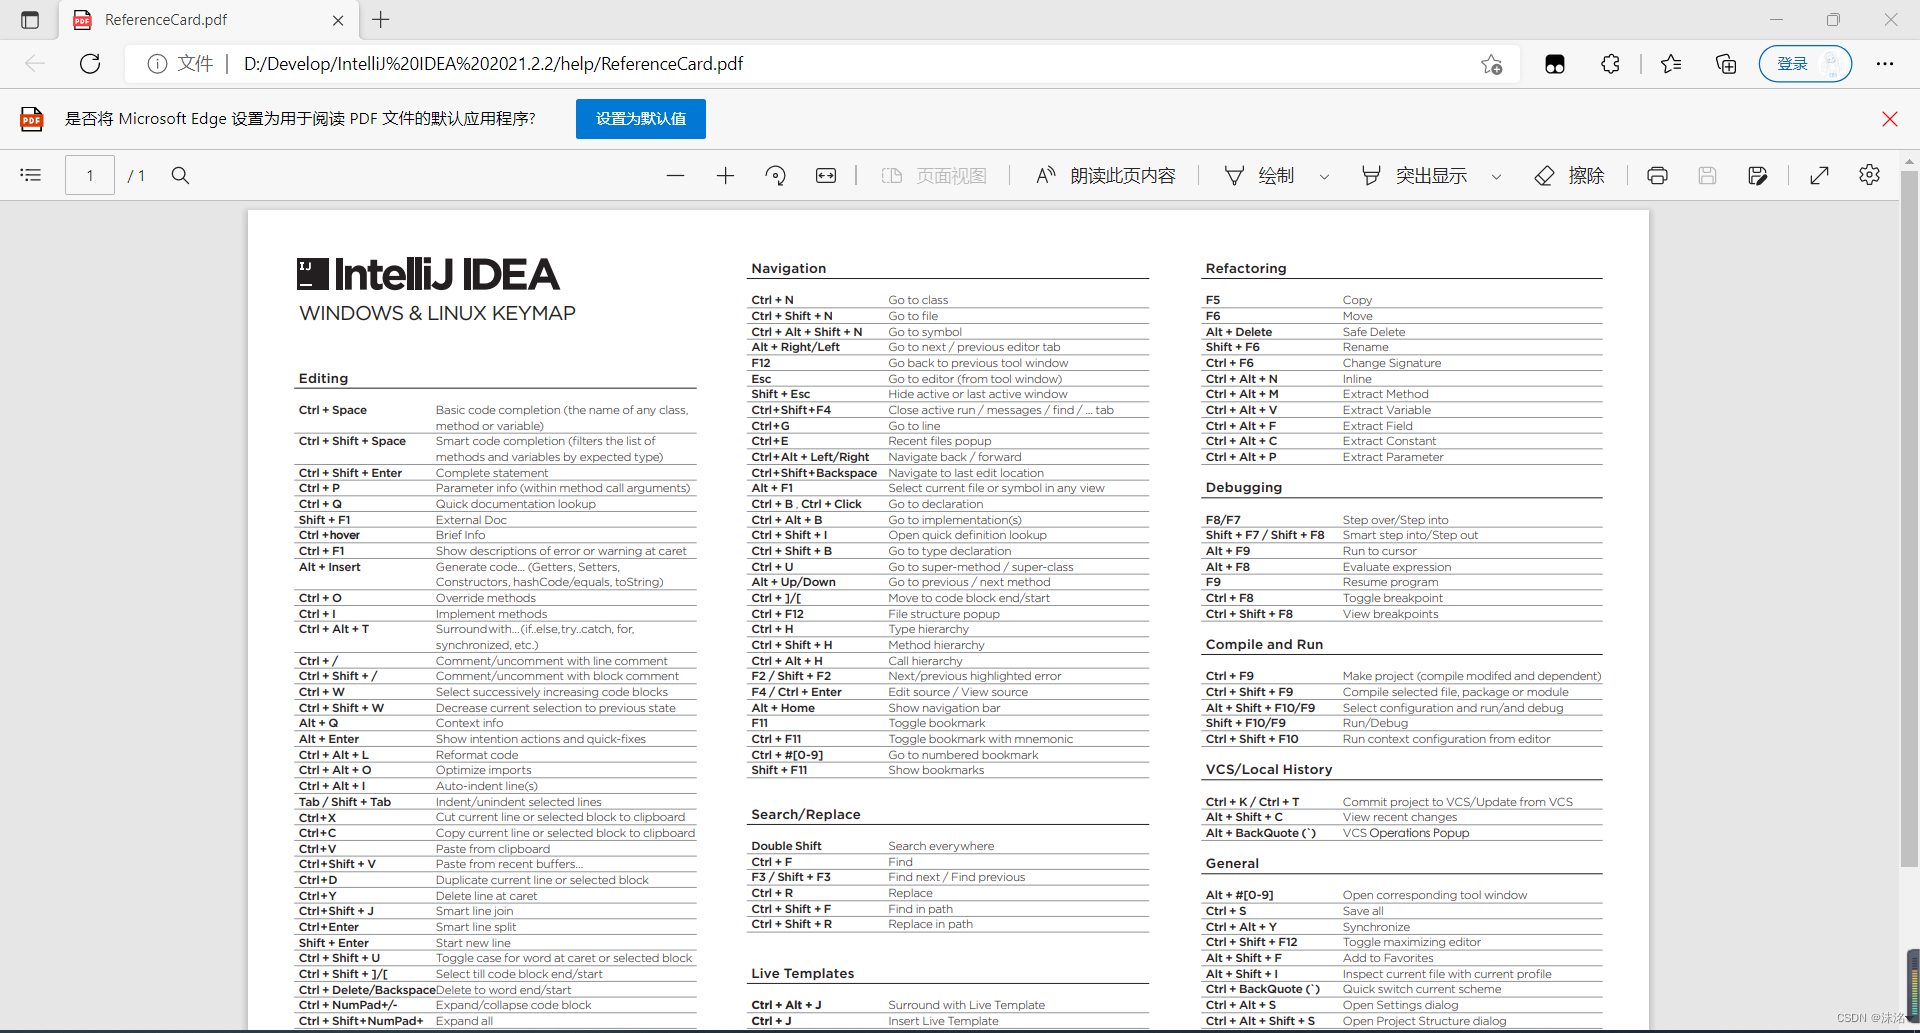
Task: Open the black extension icon
Action: click(1555, 64)
